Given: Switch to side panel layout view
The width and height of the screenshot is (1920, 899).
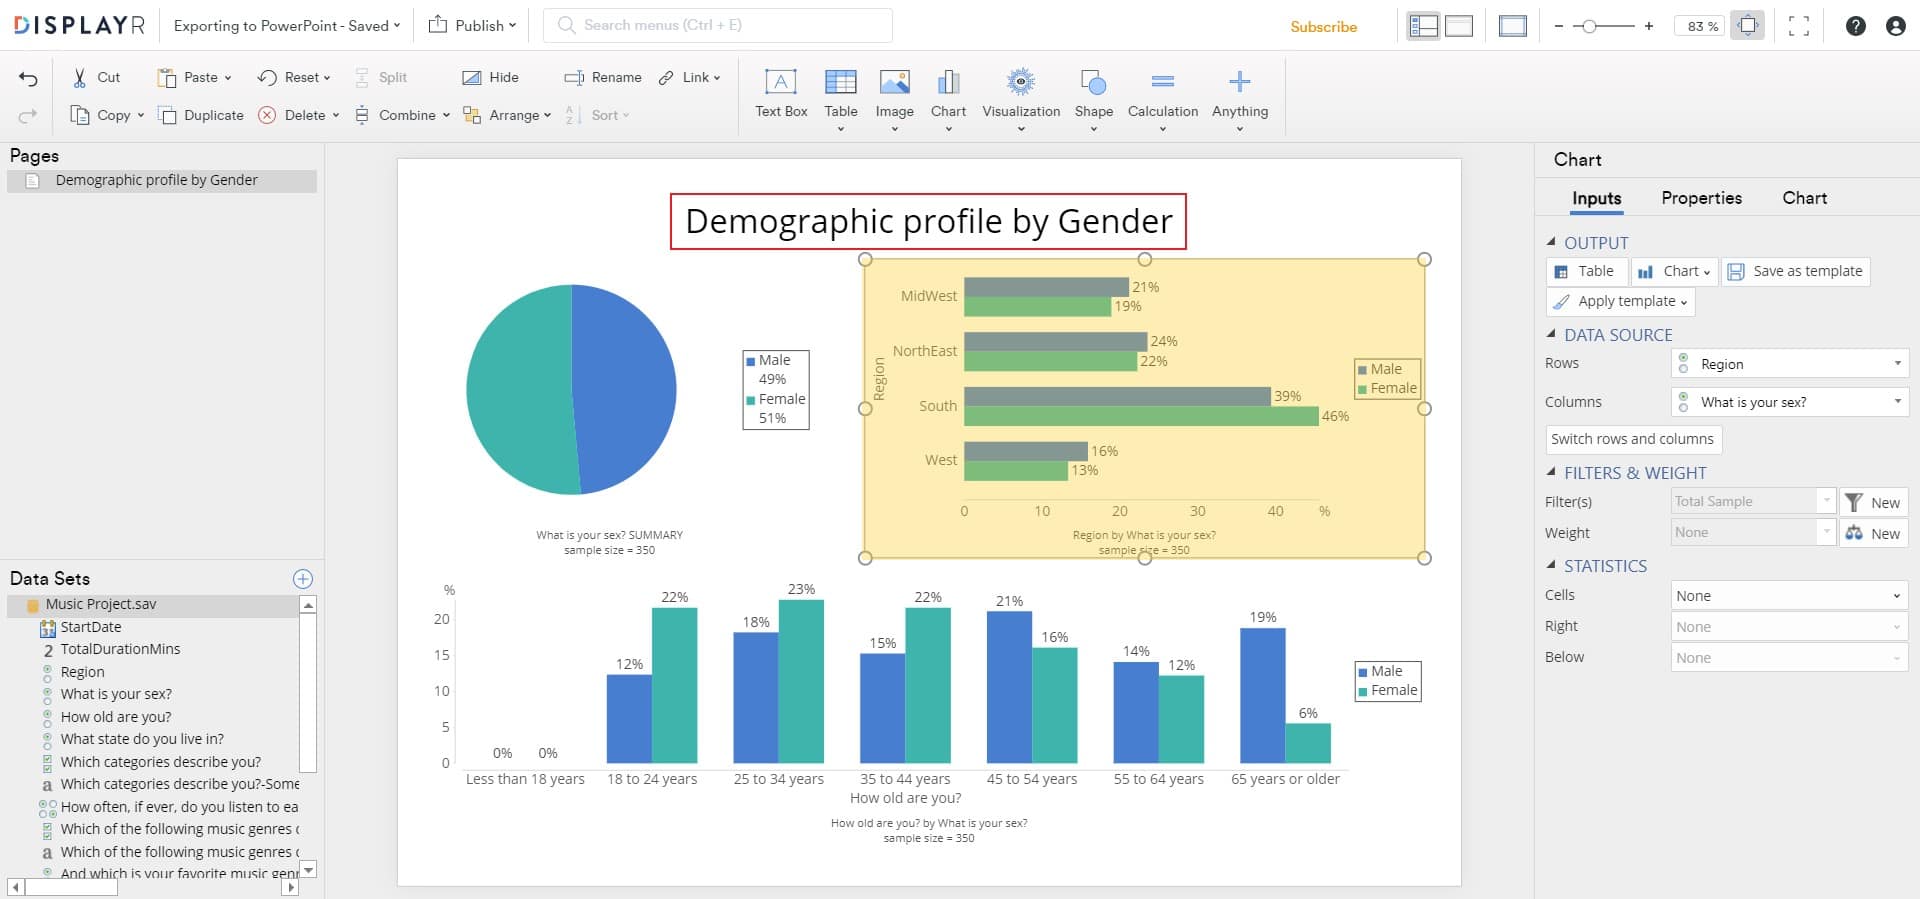Looking at the screenshot, I should click(x=1423, y=26).
